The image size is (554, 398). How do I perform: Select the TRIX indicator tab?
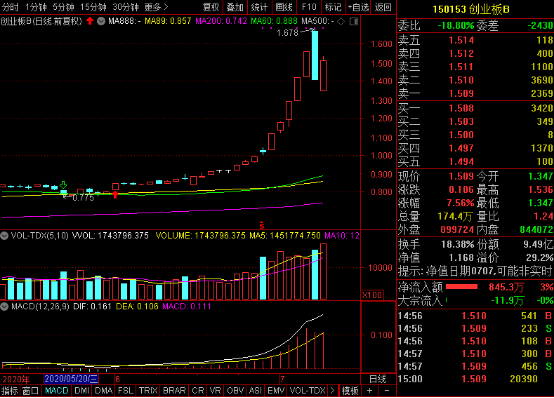(x=148, y=391)
